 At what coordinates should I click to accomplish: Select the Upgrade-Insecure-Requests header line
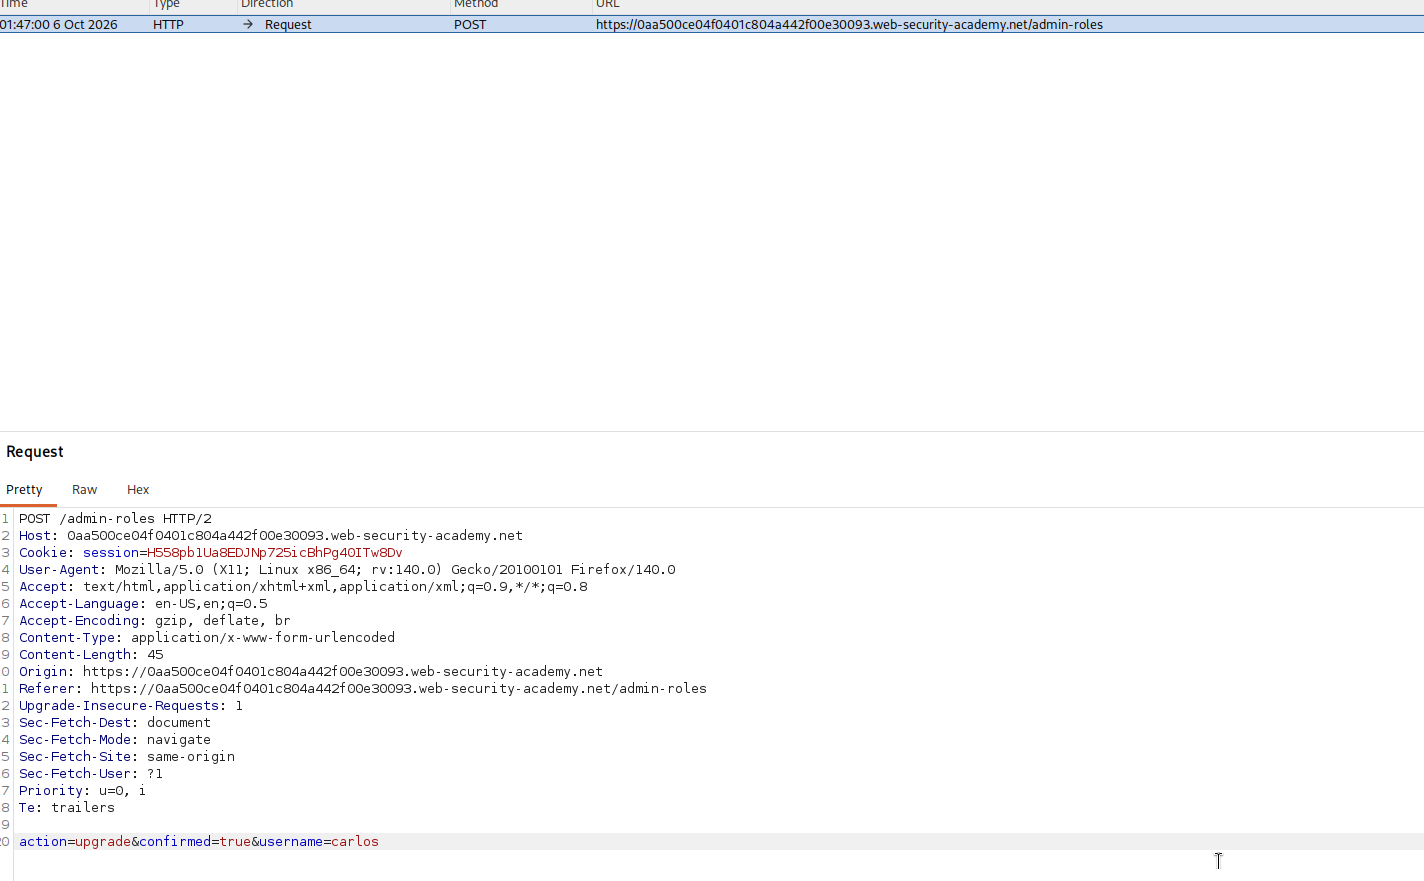coord(131,706)
